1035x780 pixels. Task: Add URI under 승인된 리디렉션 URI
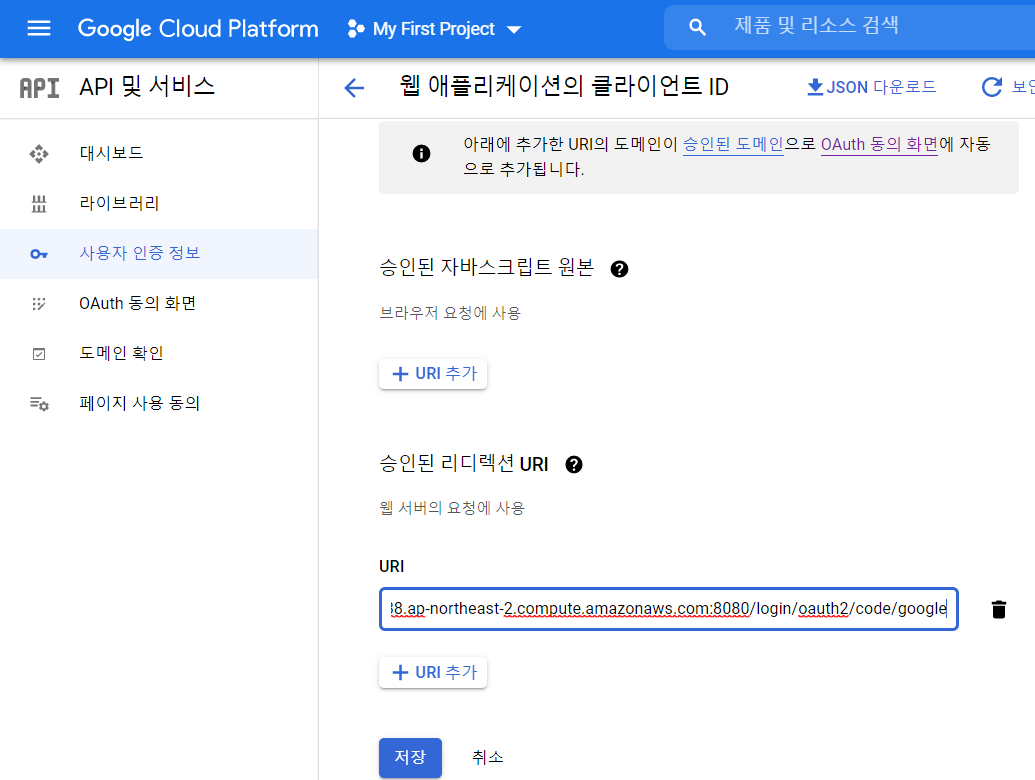[x=433, y=672]
